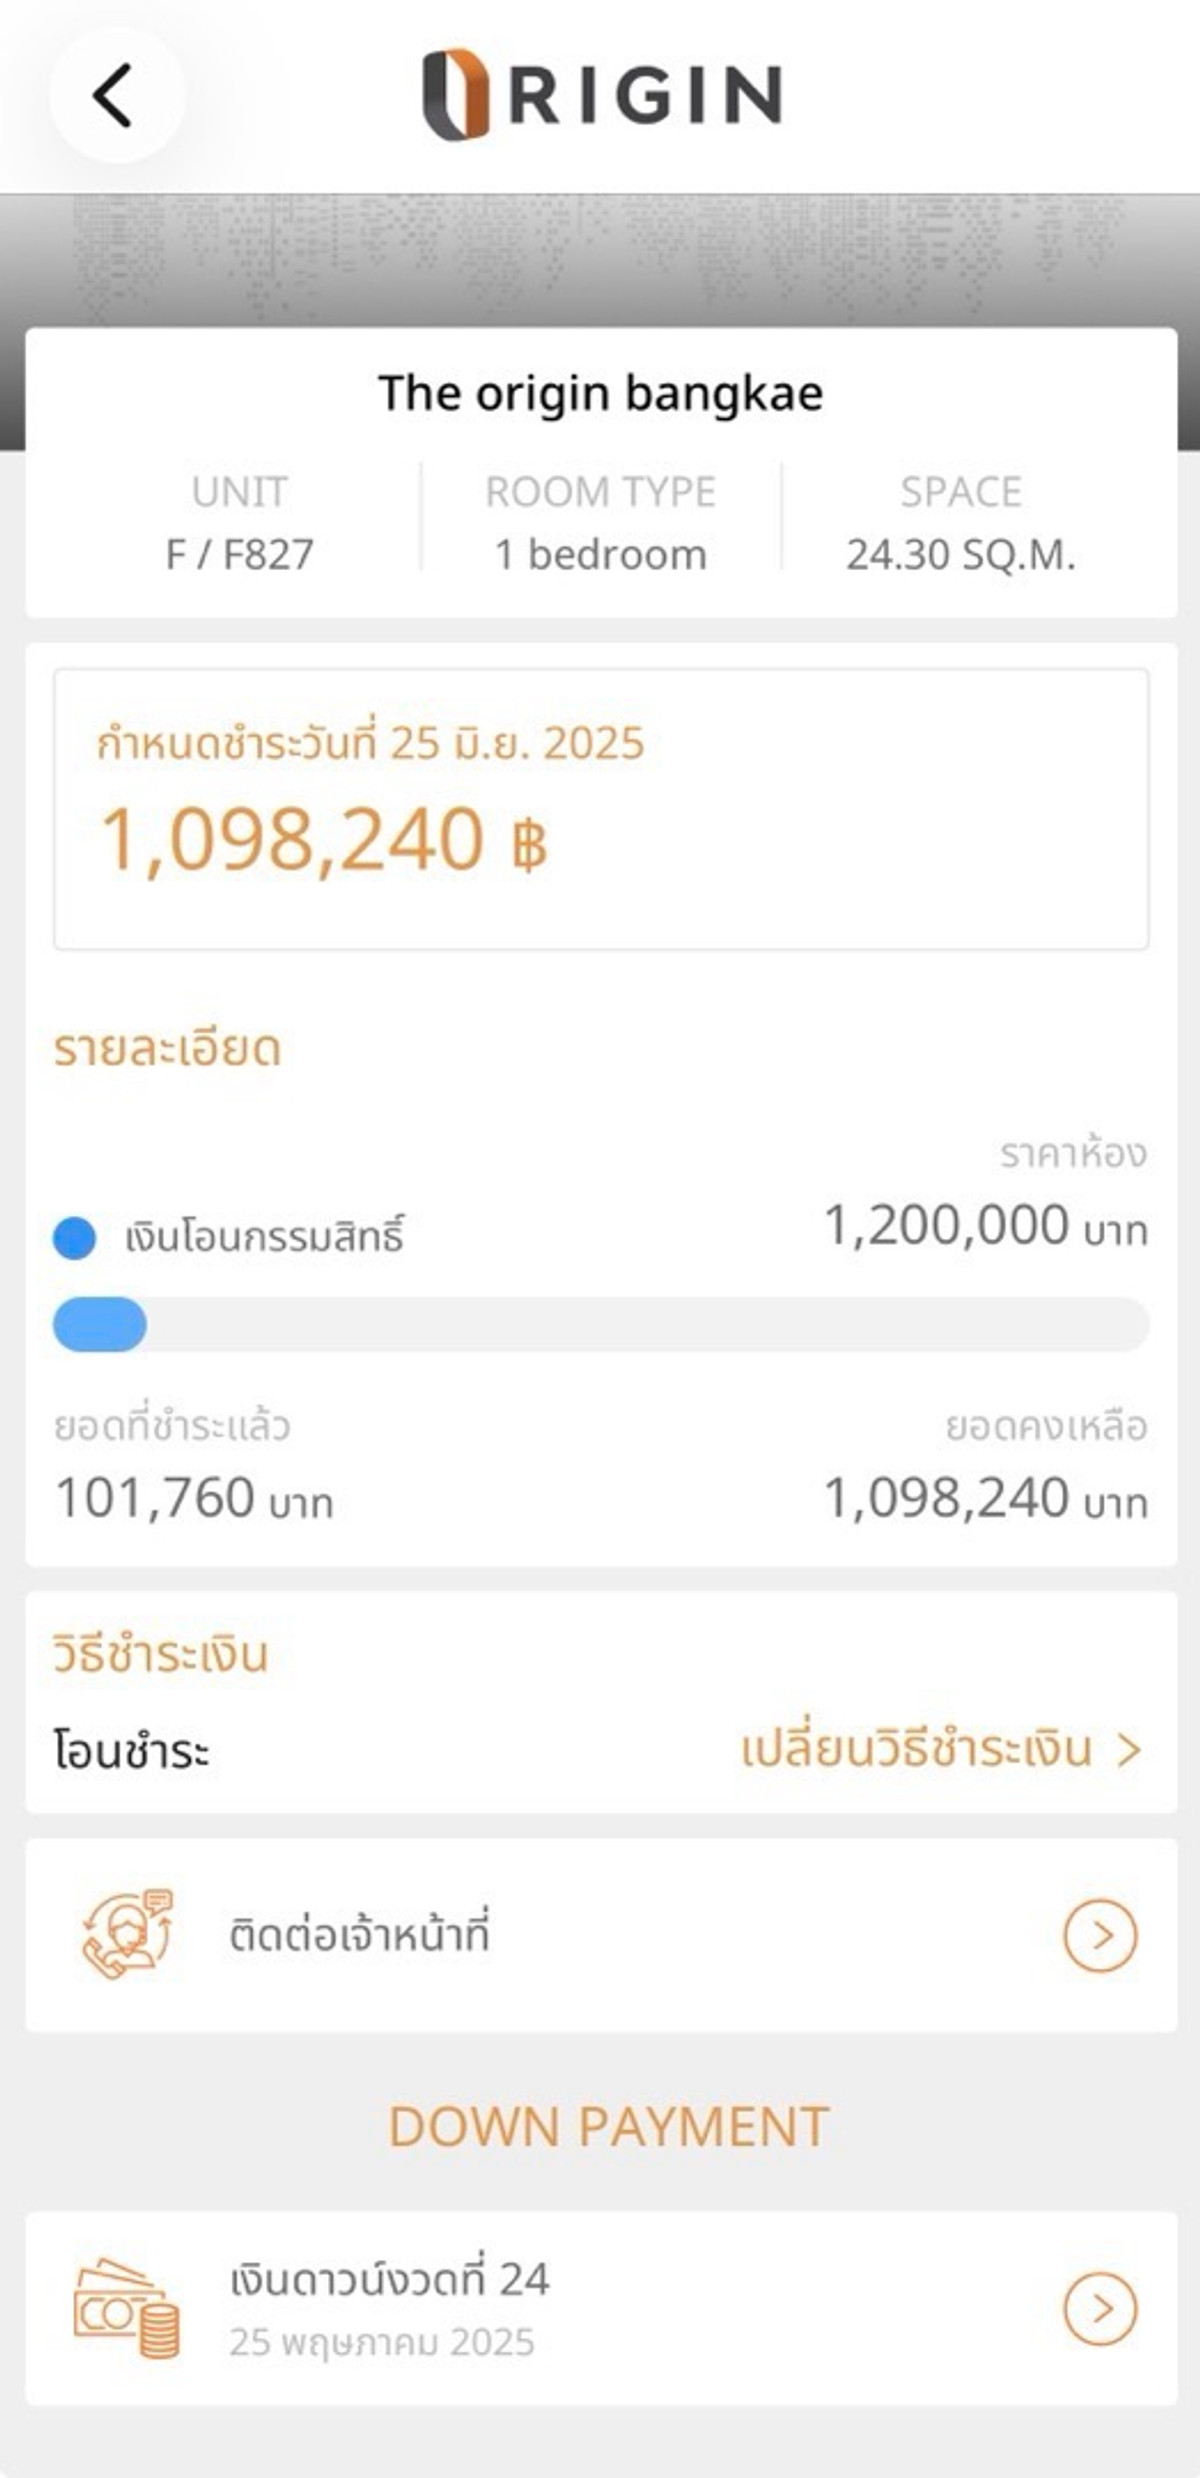Image resolution: width=1200 pixels, height=2478 pixels.
Task: Click the down payment money icon
Action: (127, 2309)
